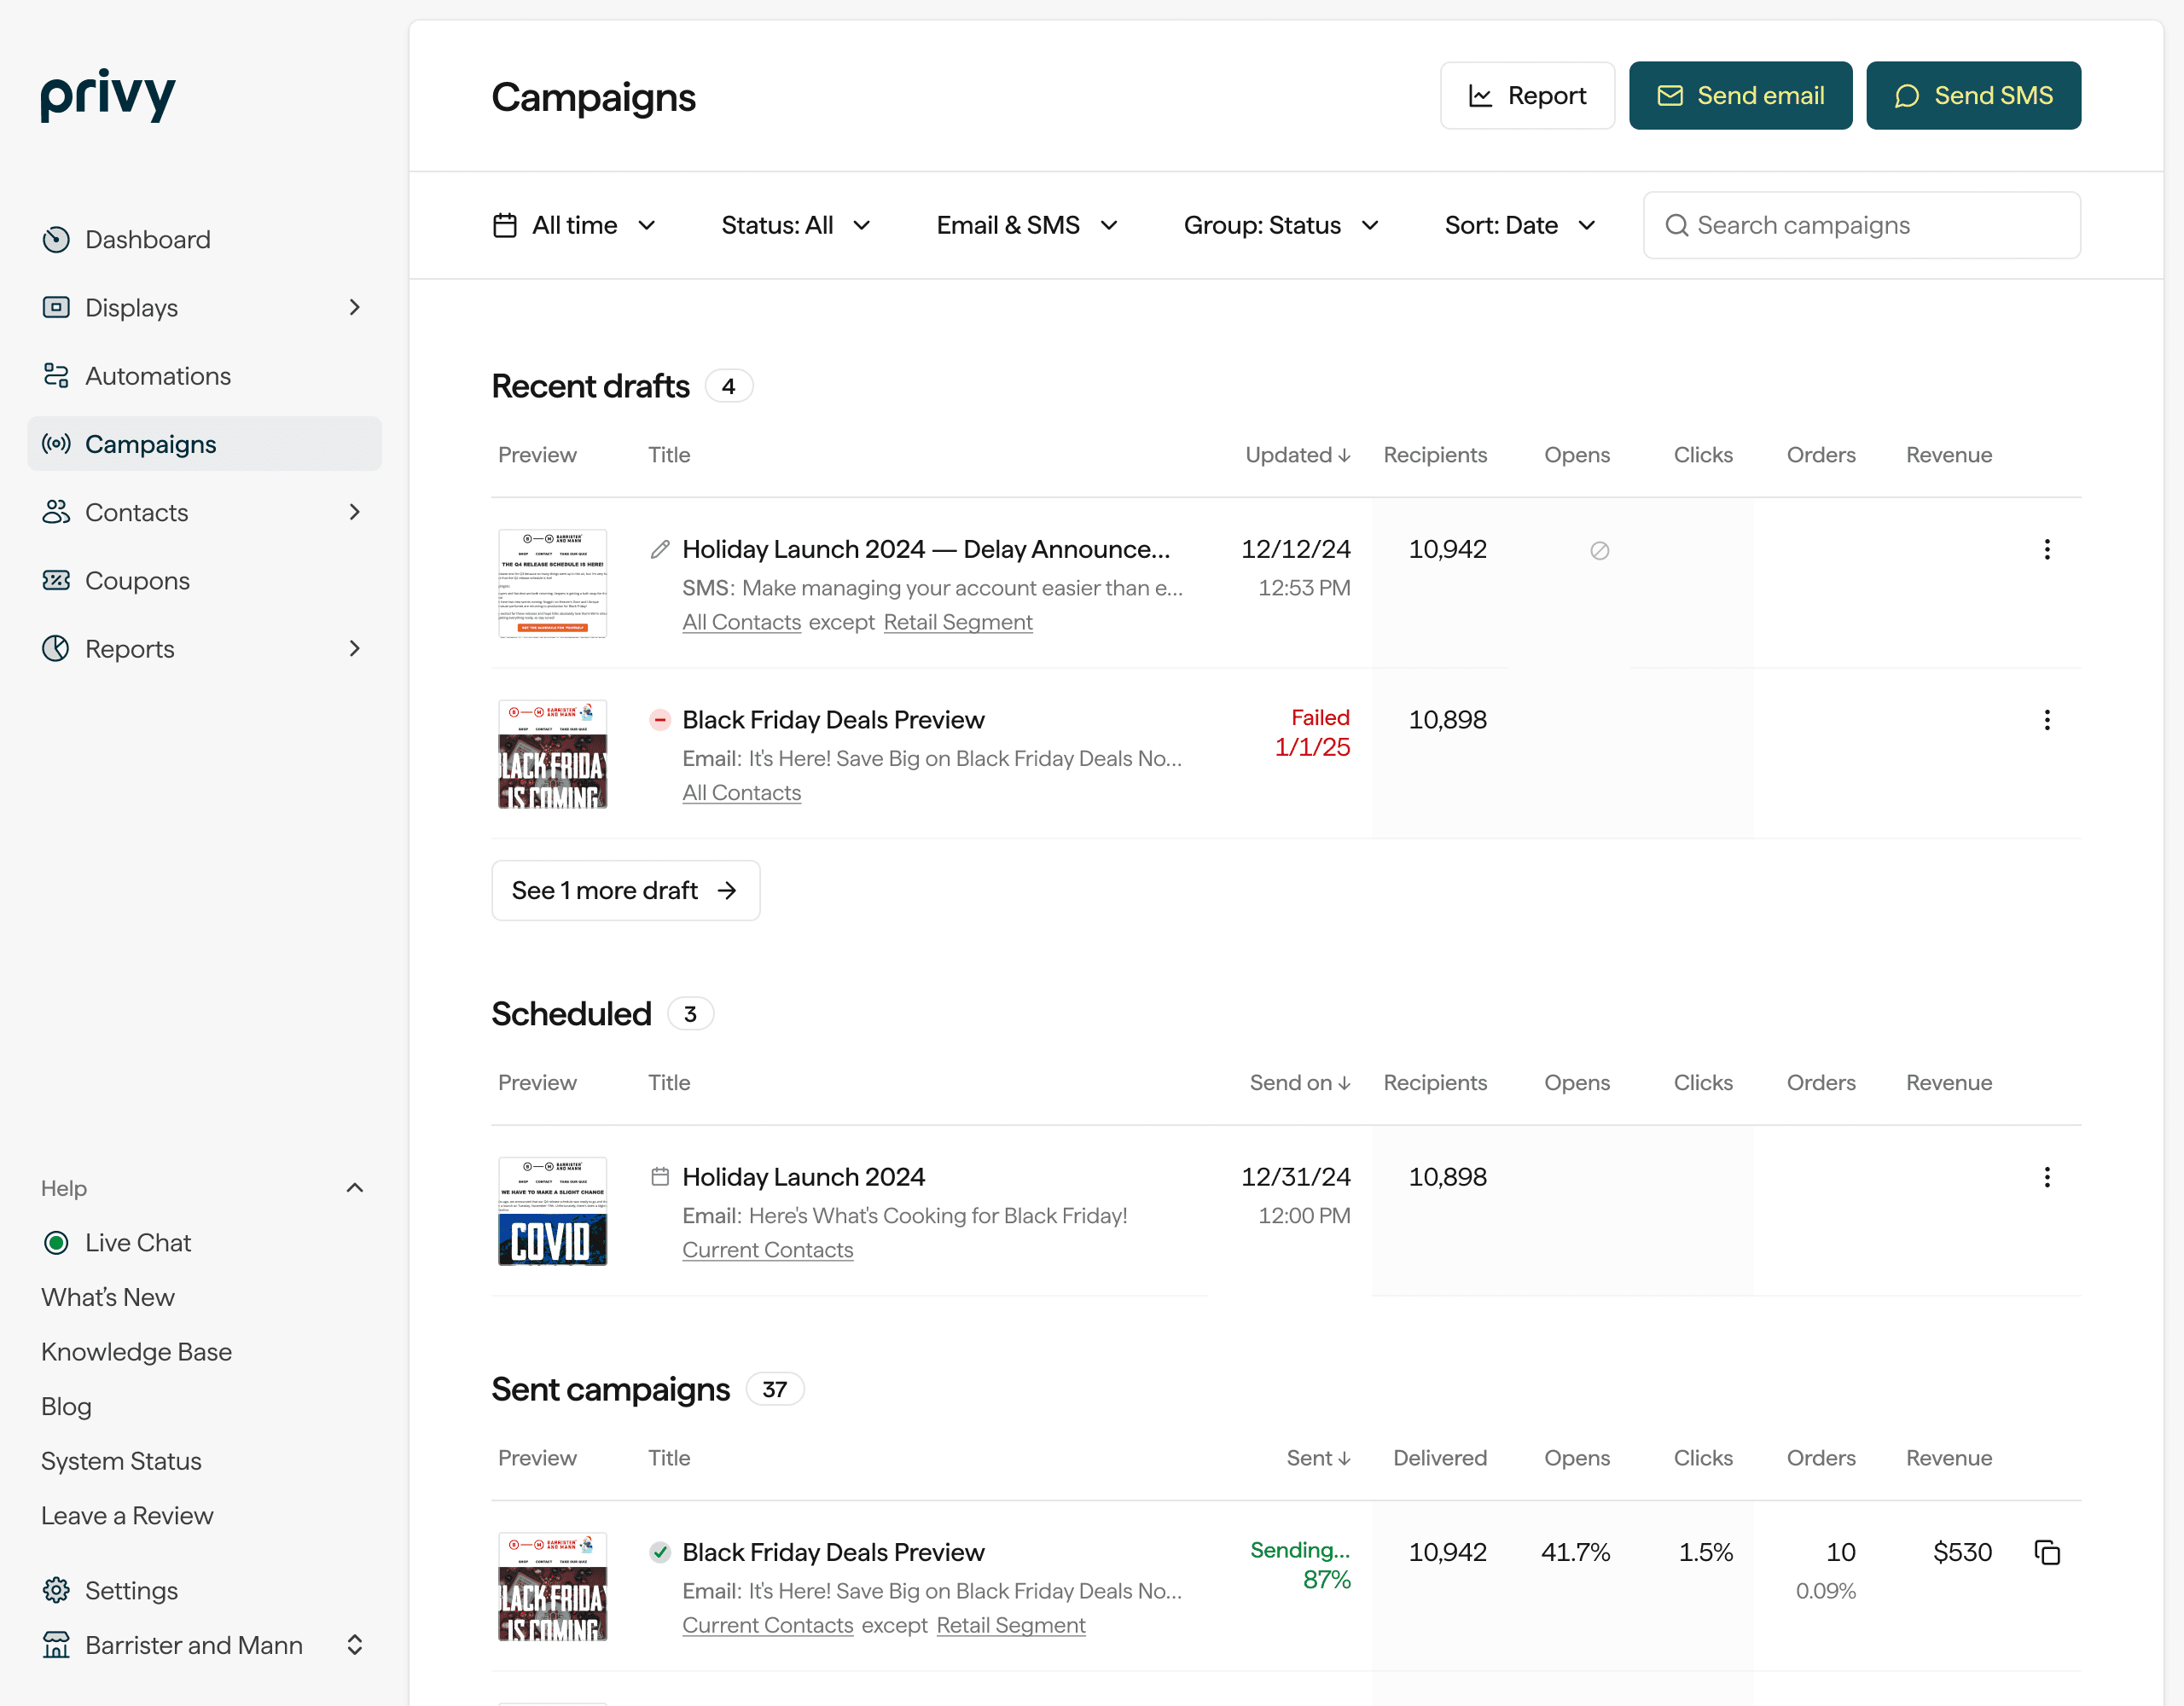
Task: Sort Scheduled by Send on column
Action: click(1299, 1082)
